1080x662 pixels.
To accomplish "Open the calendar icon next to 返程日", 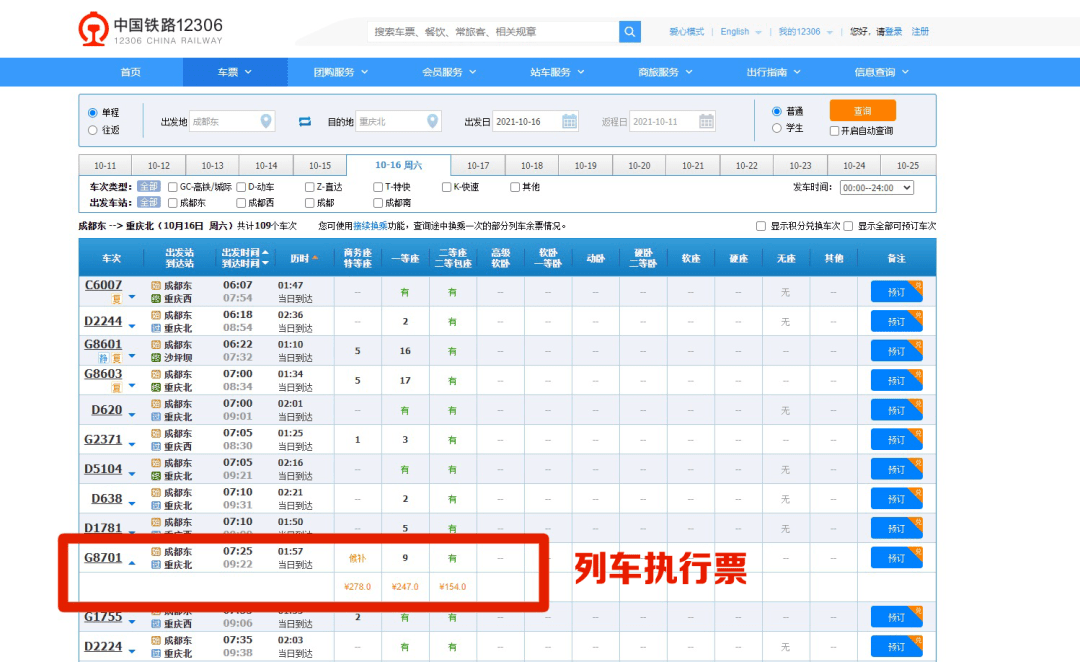I will (x=707, y=121).
